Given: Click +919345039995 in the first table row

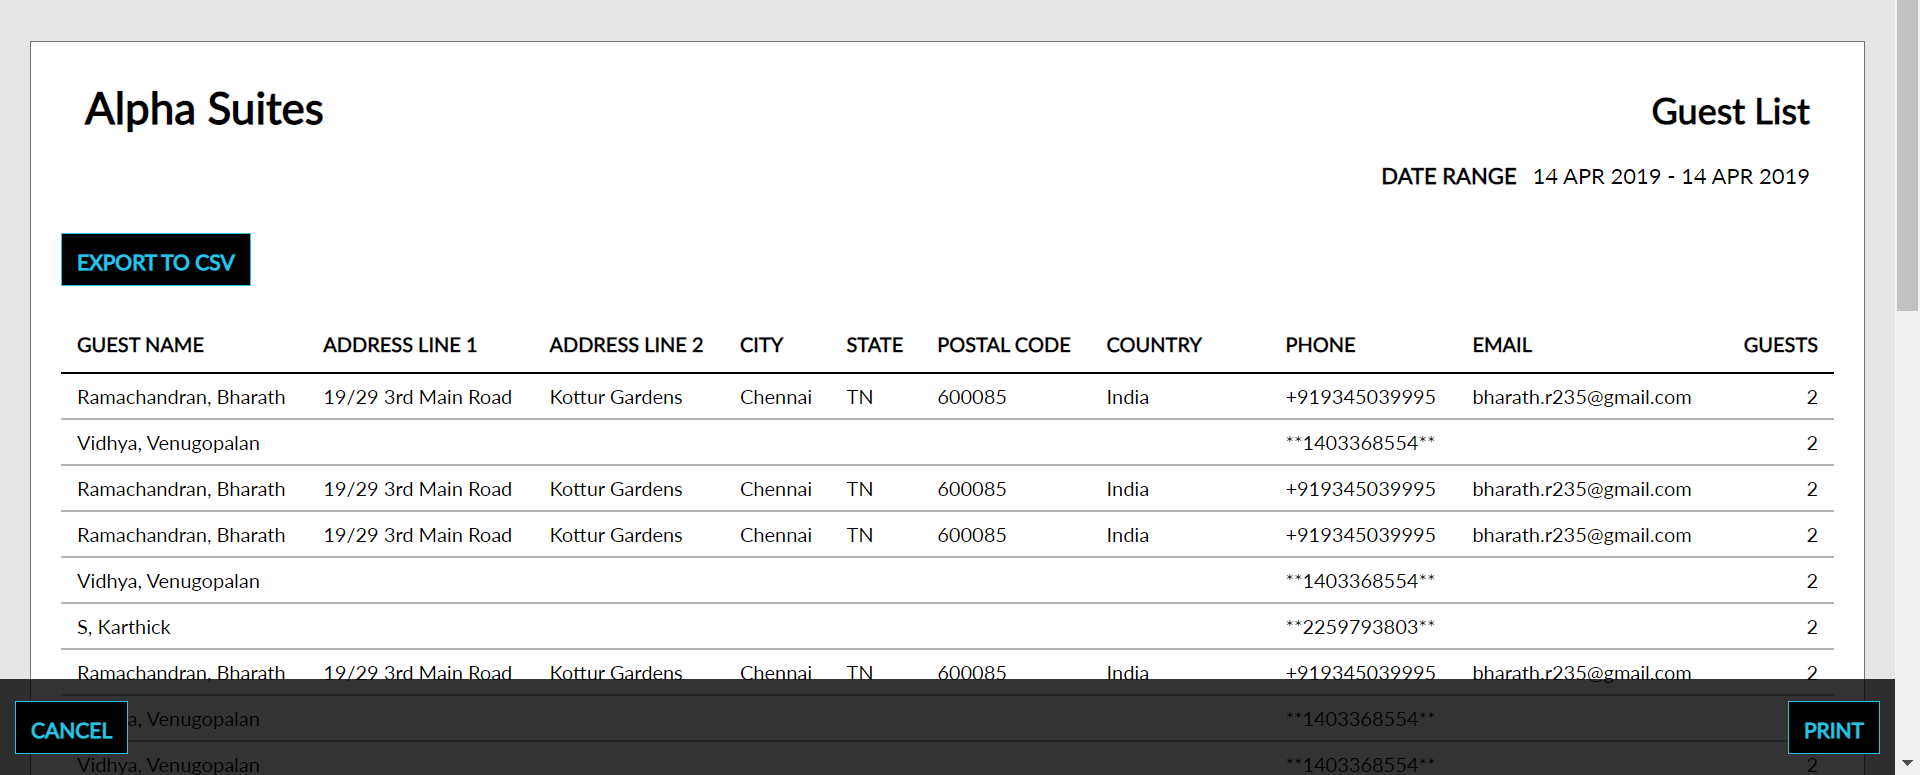Looking at the screenshot, I should [x=1360, y=397].
